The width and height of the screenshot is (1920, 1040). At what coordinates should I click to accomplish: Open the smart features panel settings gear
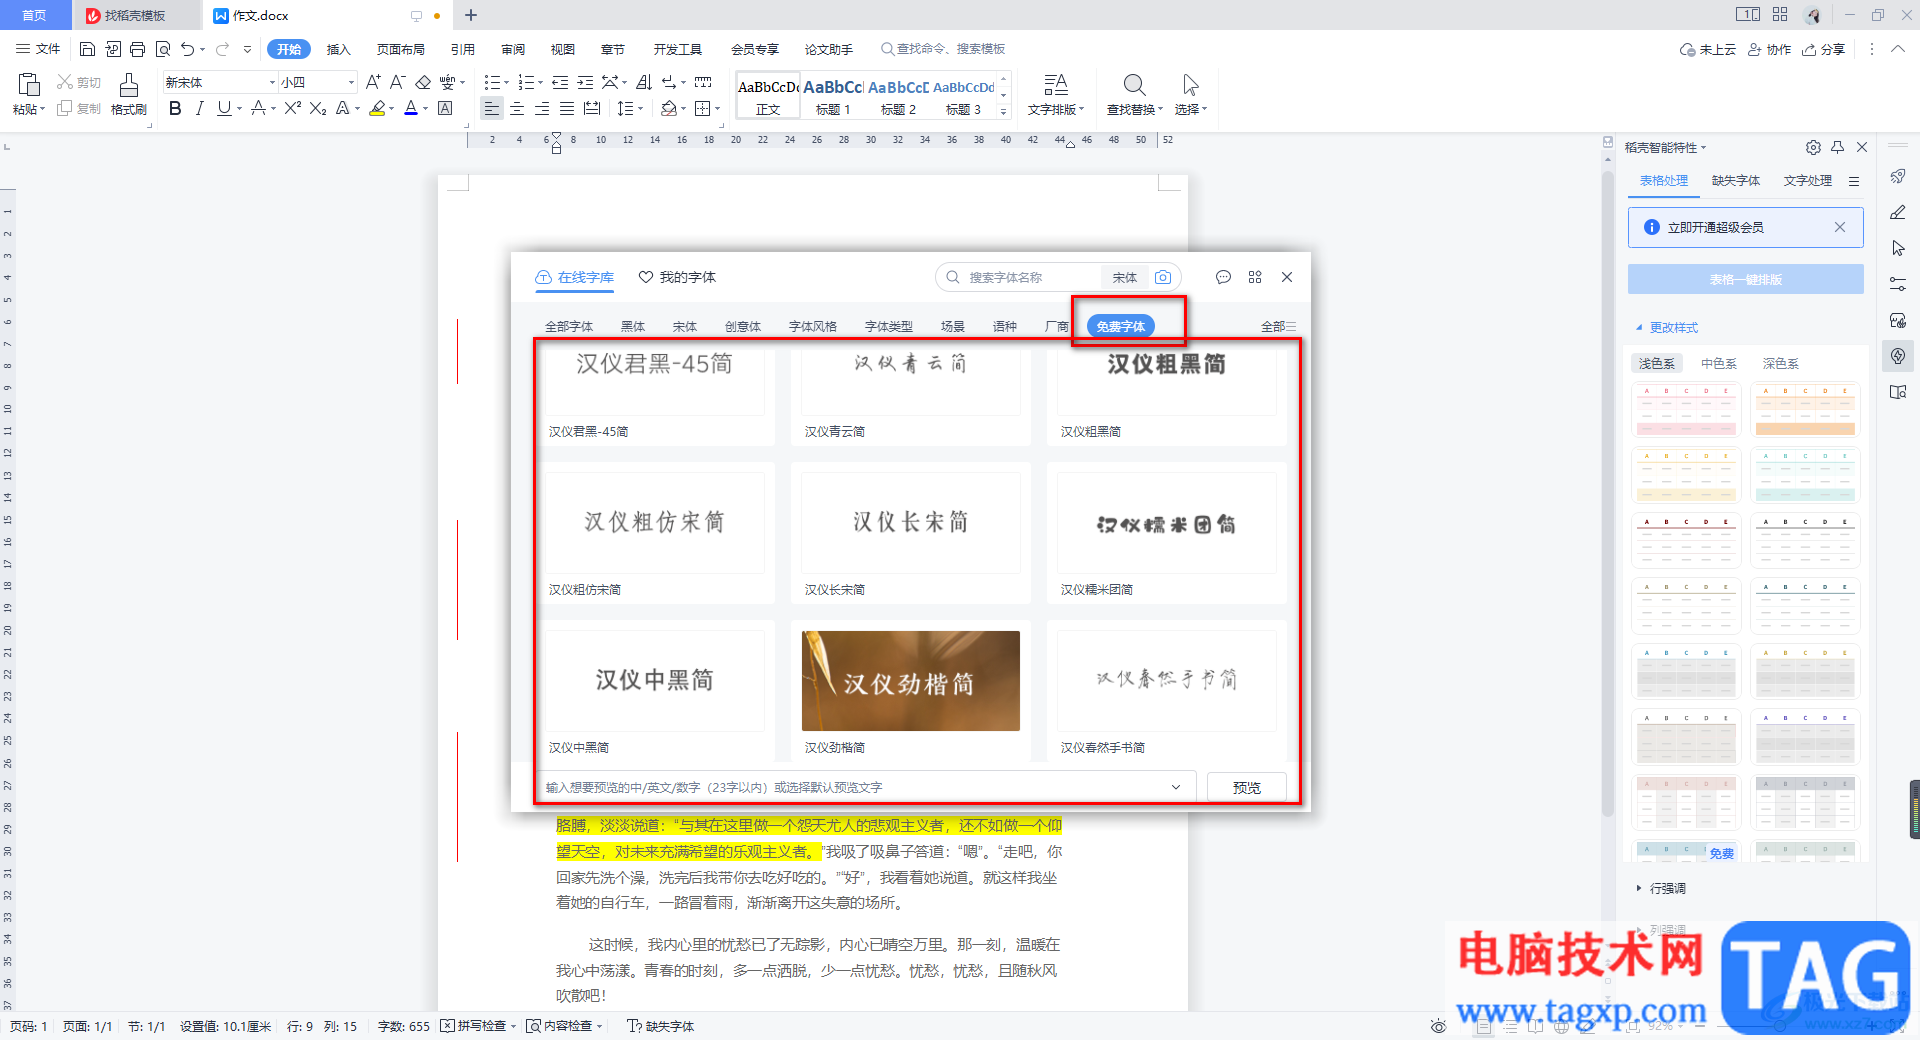pyautogui.click(x=1813, y=147)
